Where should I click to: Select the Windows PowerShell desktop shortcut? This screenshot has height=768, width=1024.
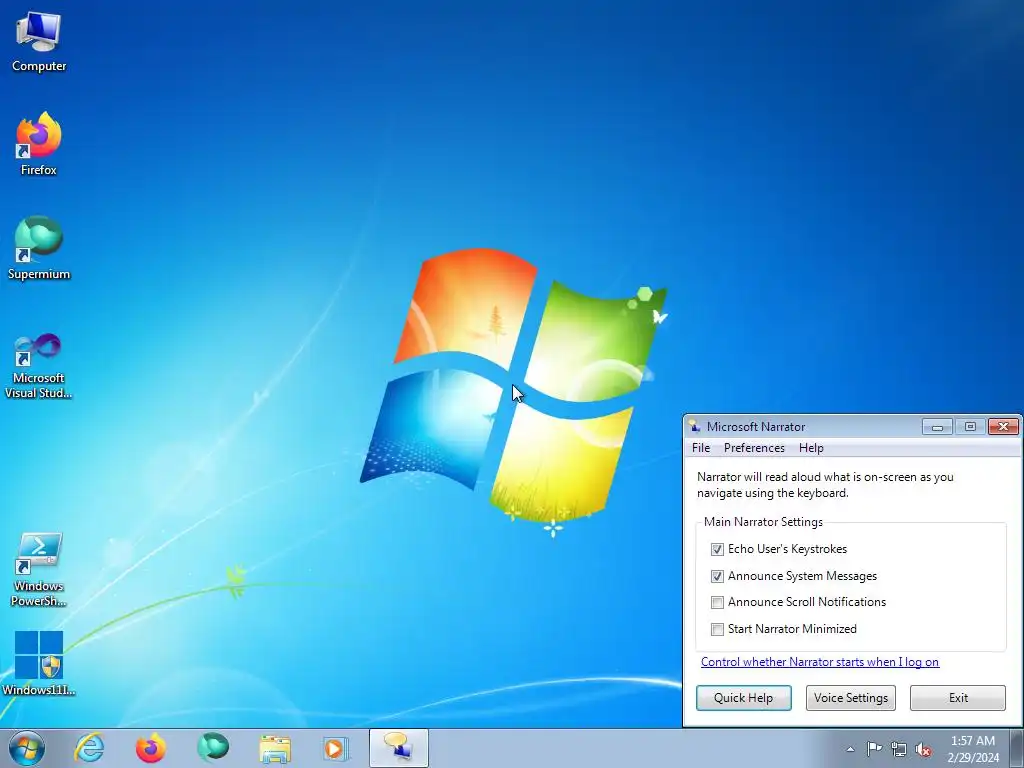(39, 570)
